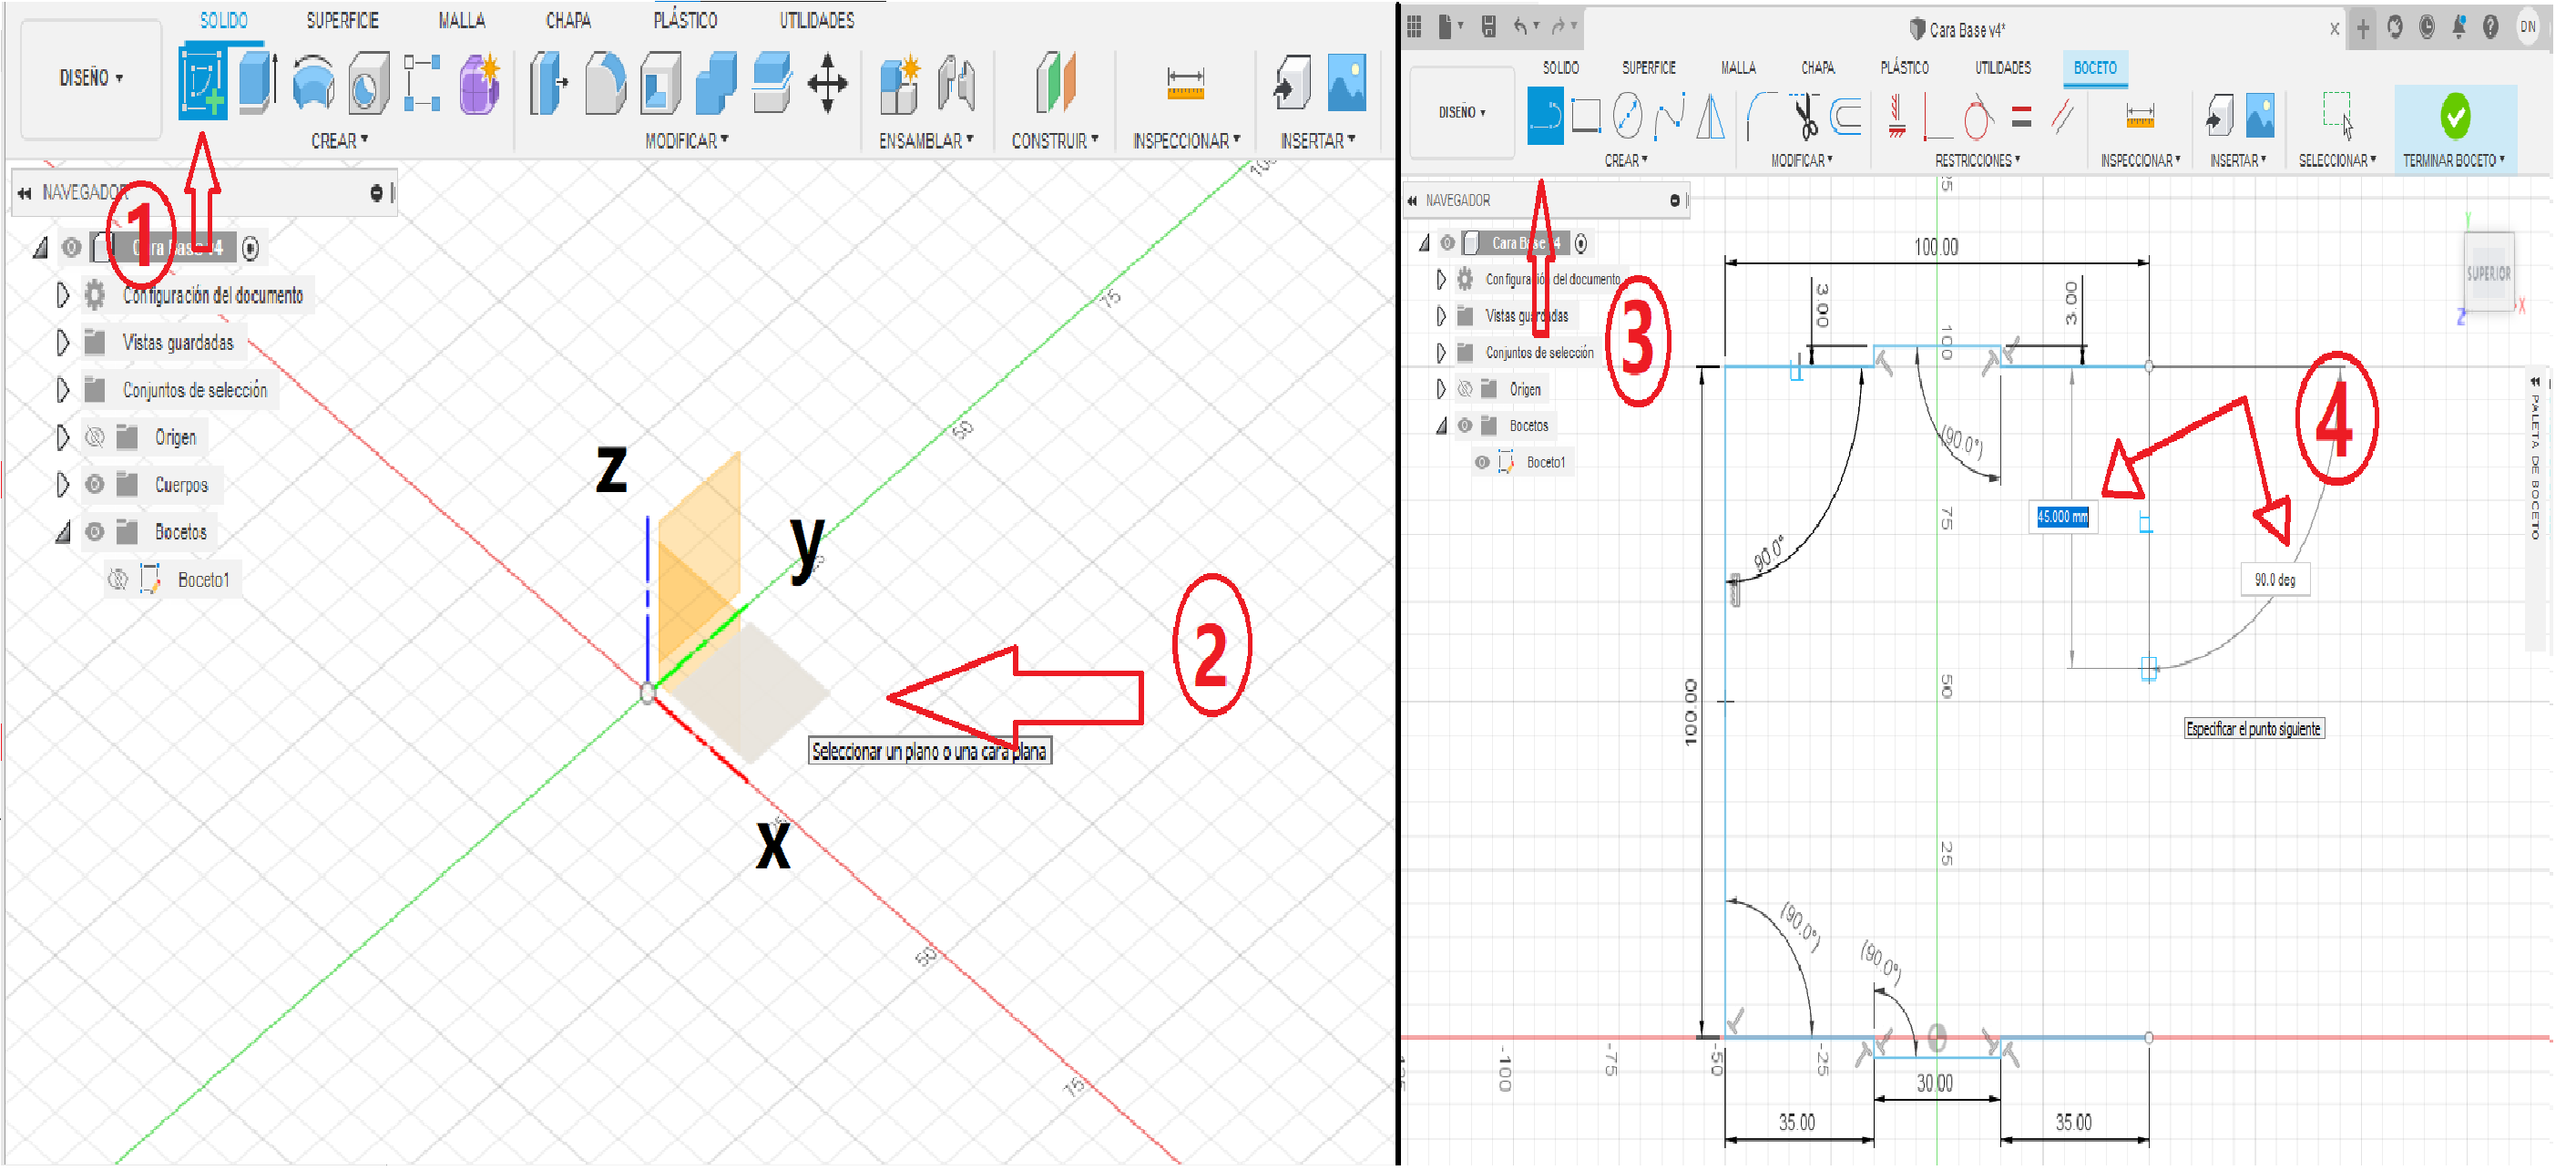
Task: Toggle Boceto1 eye in right browser
Action: tap(1484, 463)
